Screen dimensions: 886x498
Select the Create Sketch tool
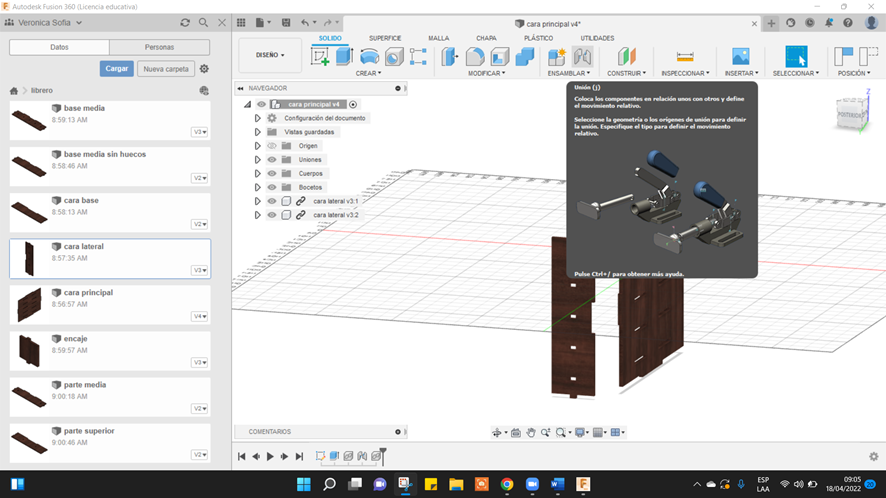click(x=320, y=57)
